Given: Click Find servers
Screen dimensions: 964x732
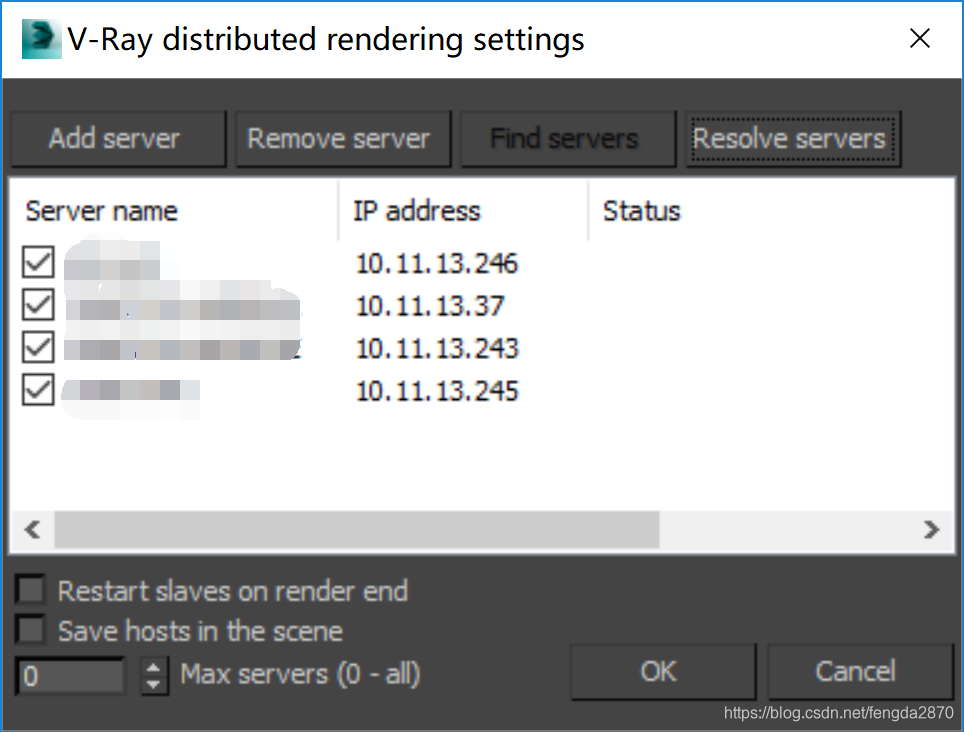Looking at the screenshot, I should click(568, 138).
